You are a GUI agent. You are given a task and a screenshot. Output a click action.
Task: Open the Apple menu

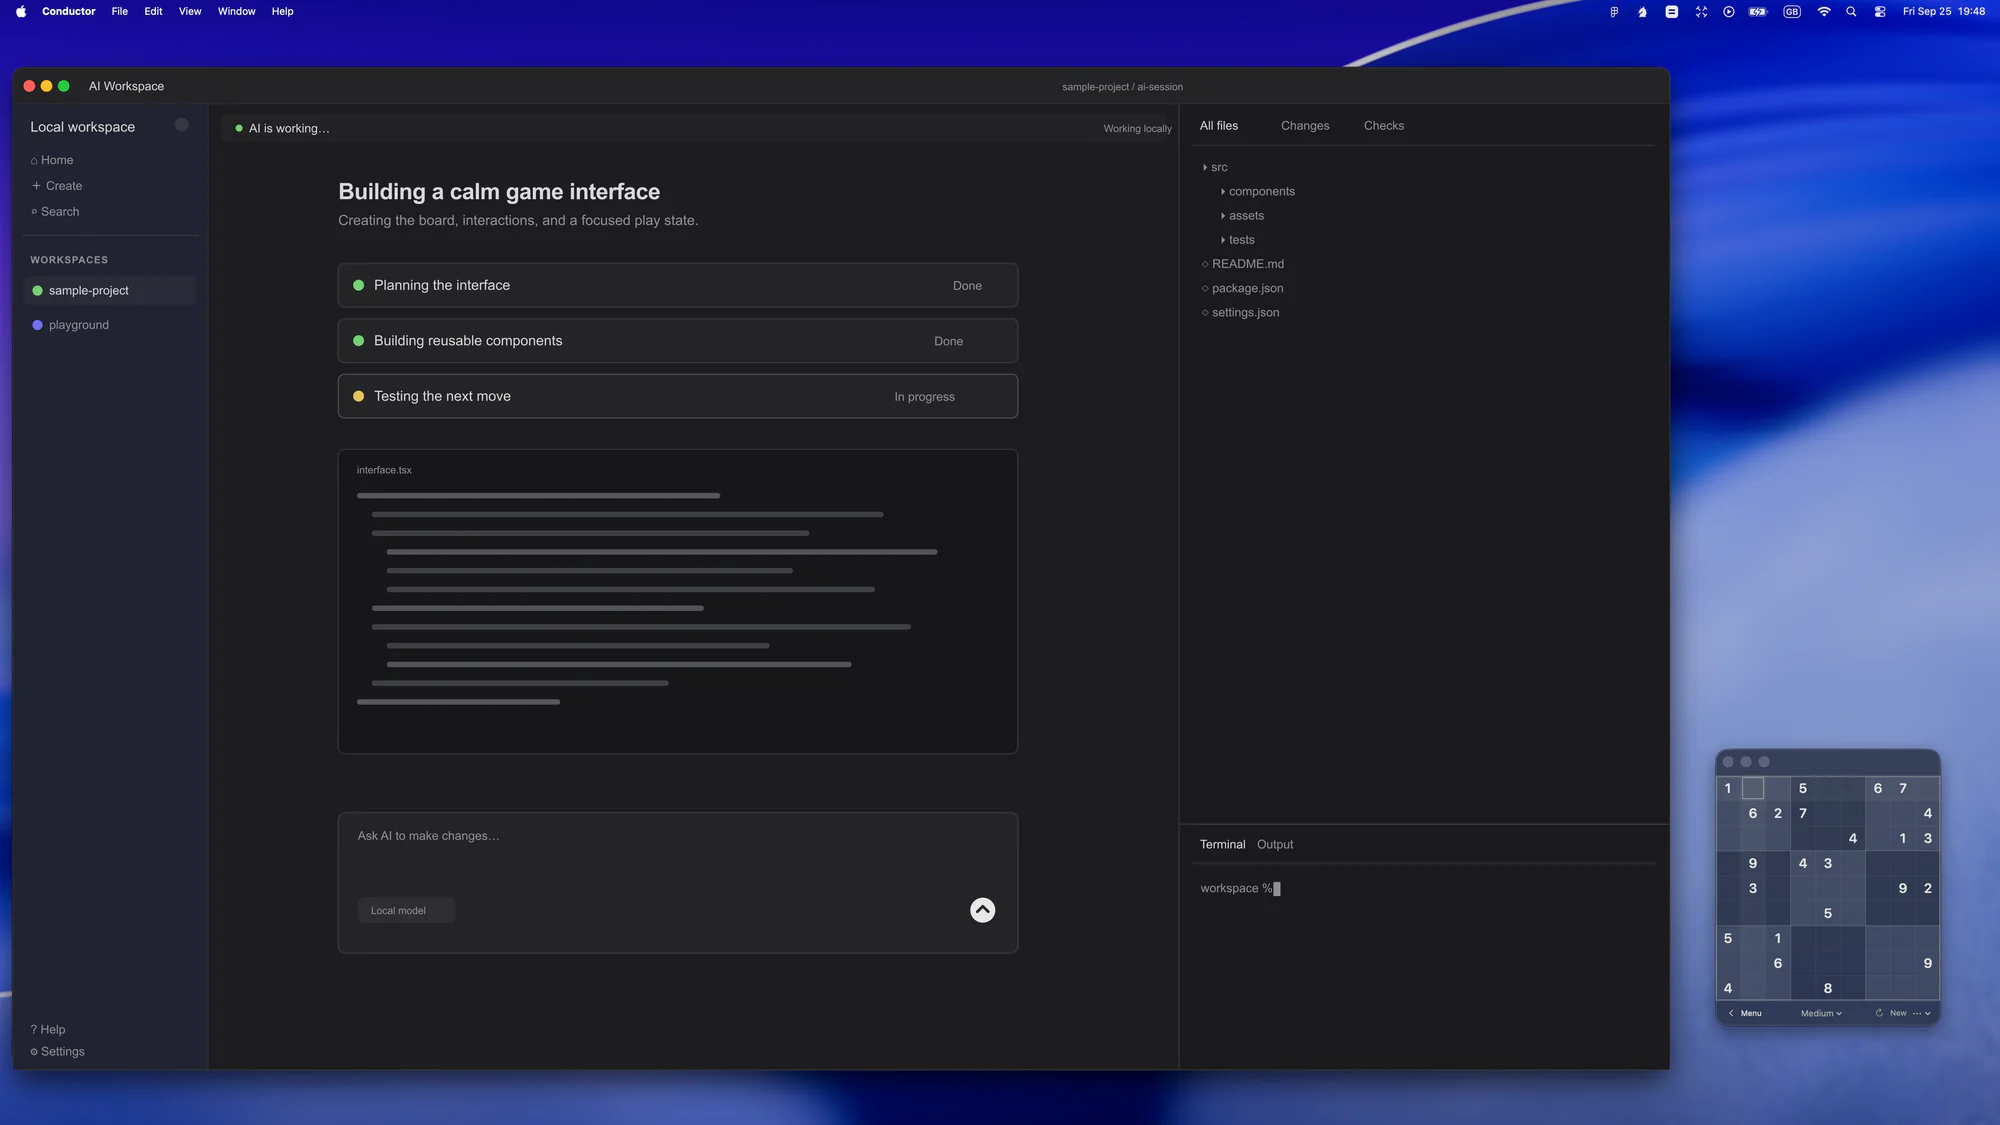click(x=21, y=12)
